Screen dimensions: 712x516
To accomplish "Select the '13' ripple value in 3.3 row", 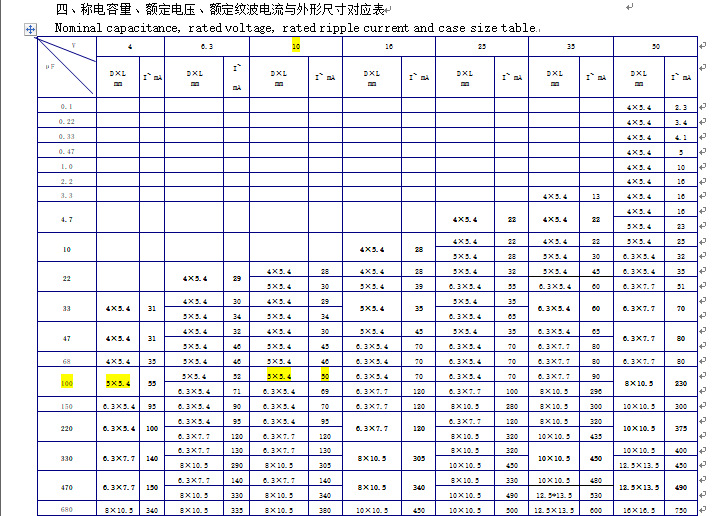I will [x=596, y=196].
